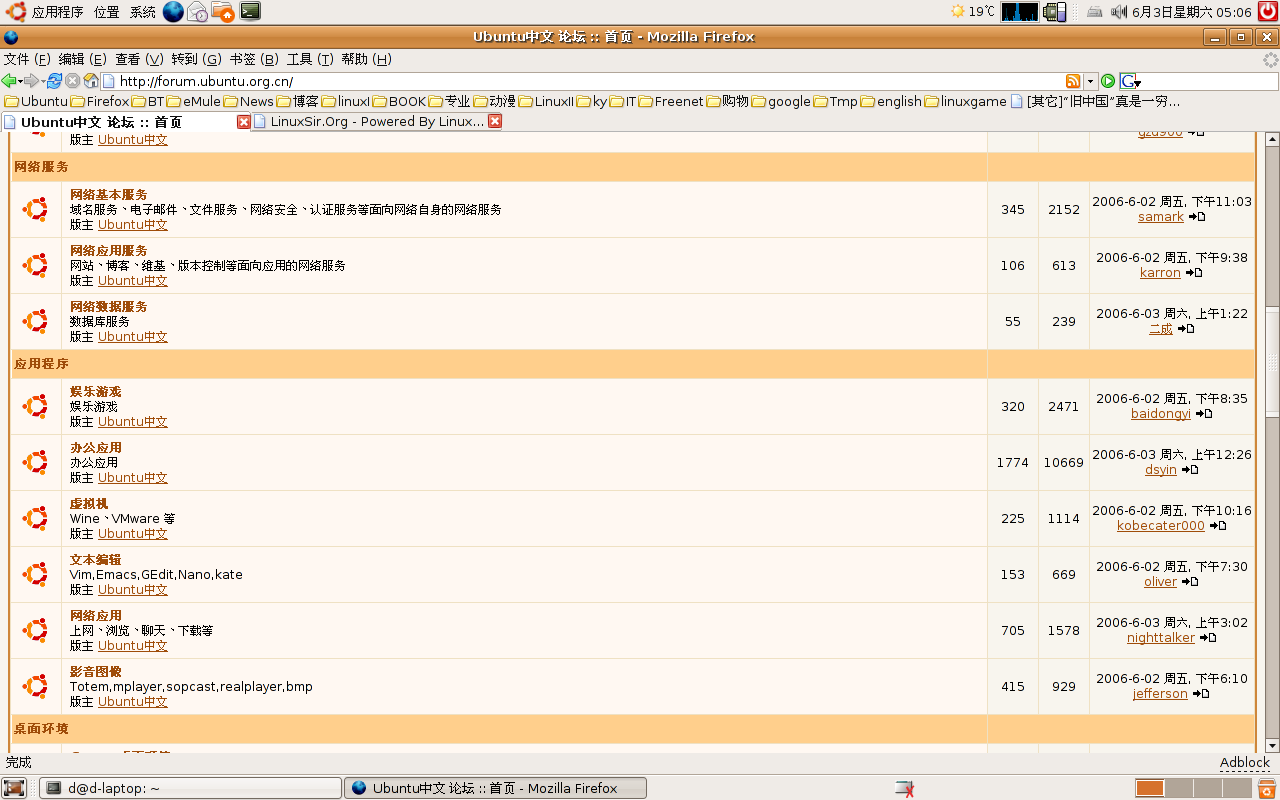Click the Show Desktop button in bottom panel

[x=14, y=788]
